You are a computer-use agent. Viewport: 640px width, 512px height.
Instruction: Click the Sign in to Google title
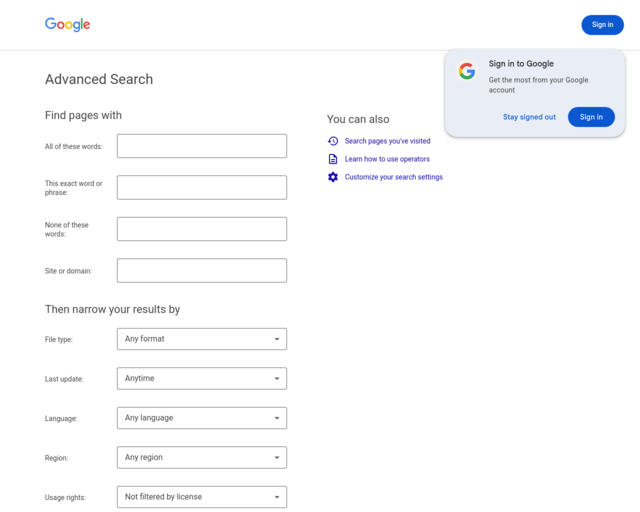pos(521,64)
